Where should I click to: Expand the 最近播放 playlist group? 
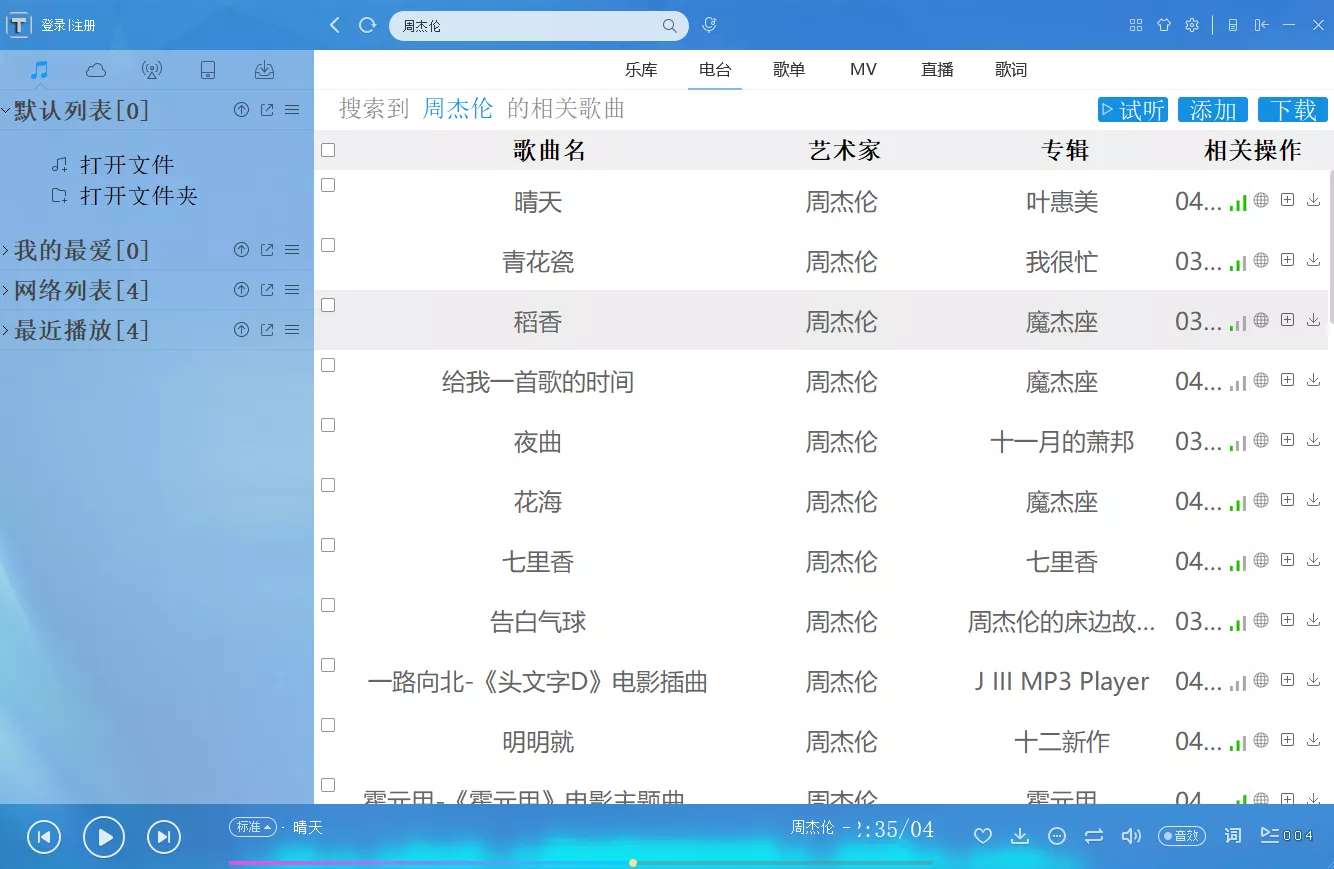6,330
